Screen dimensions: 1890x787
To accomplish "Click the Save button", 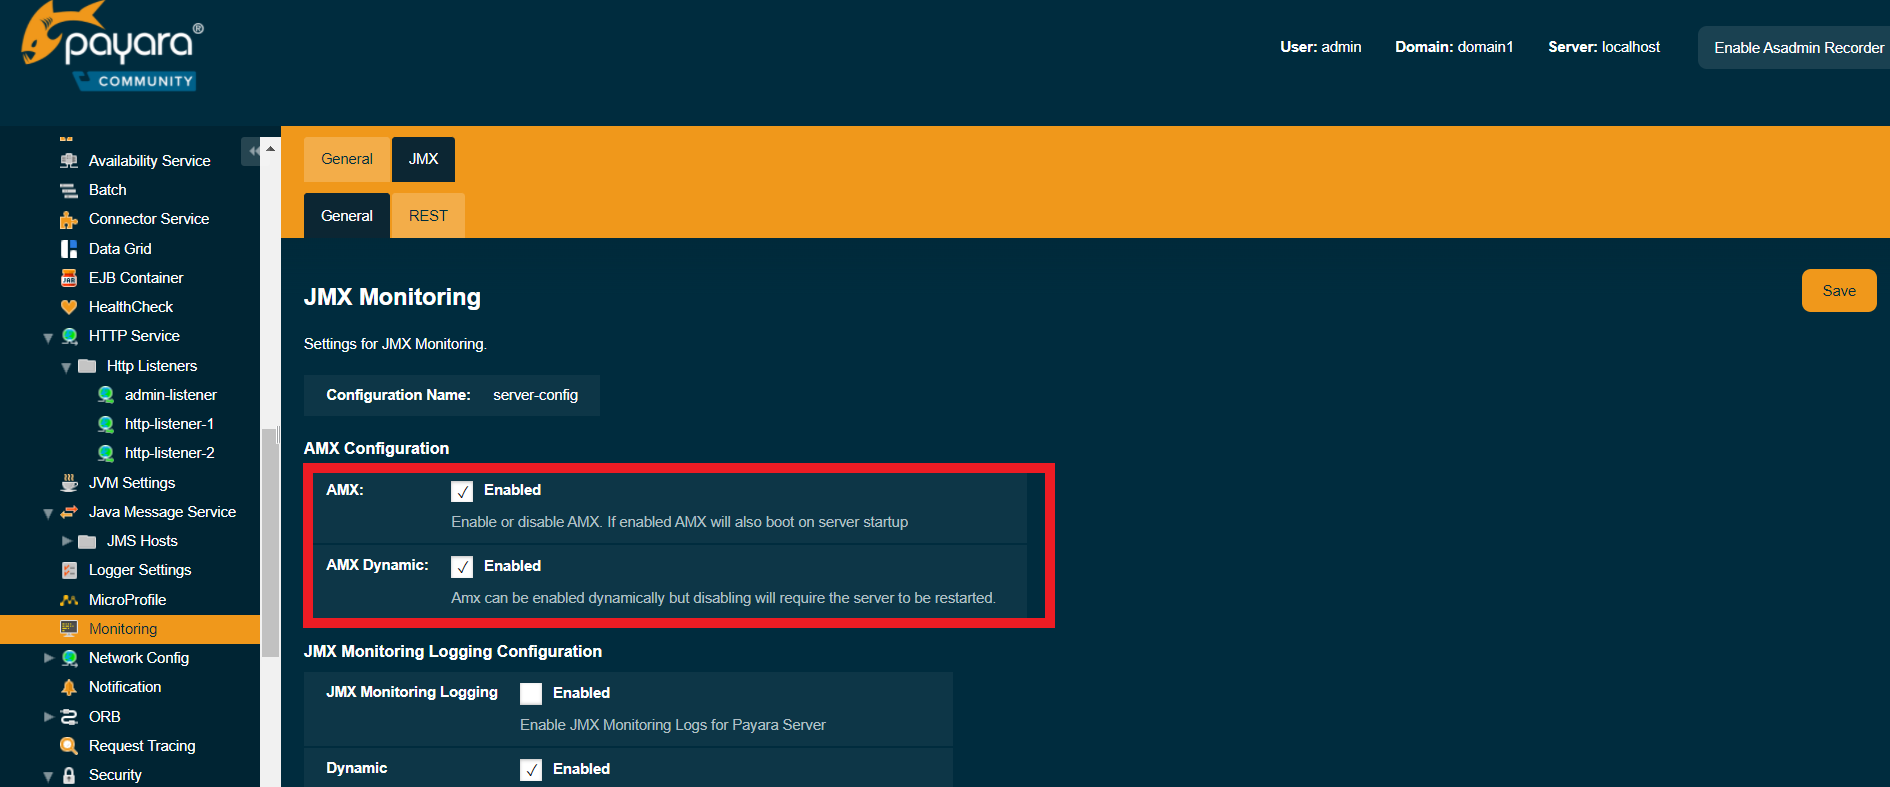I will click(x=1838, y=291).
